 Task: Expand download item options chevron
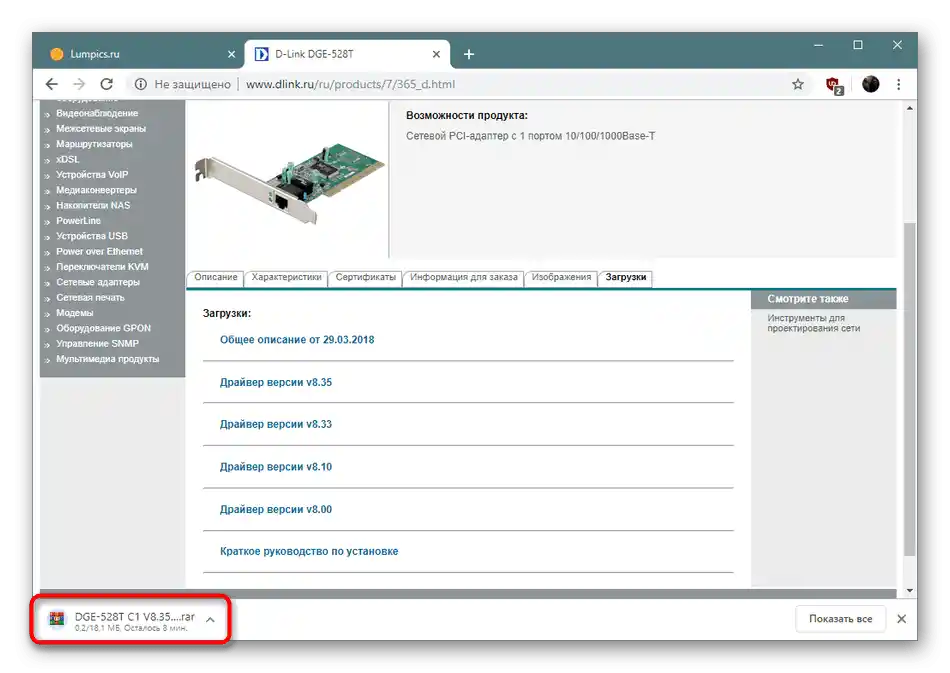click(x=210, y=620)
